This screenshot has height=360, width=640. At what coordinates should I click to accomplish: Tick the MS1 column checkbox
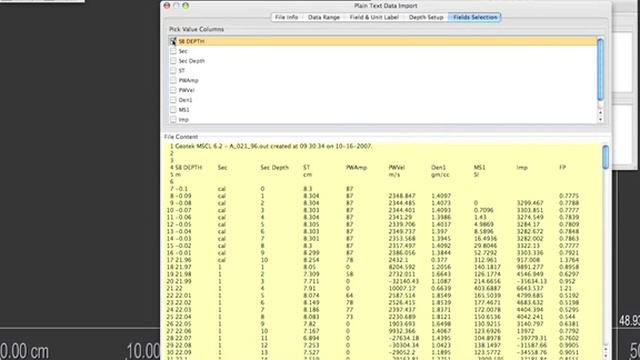(173, 110)
